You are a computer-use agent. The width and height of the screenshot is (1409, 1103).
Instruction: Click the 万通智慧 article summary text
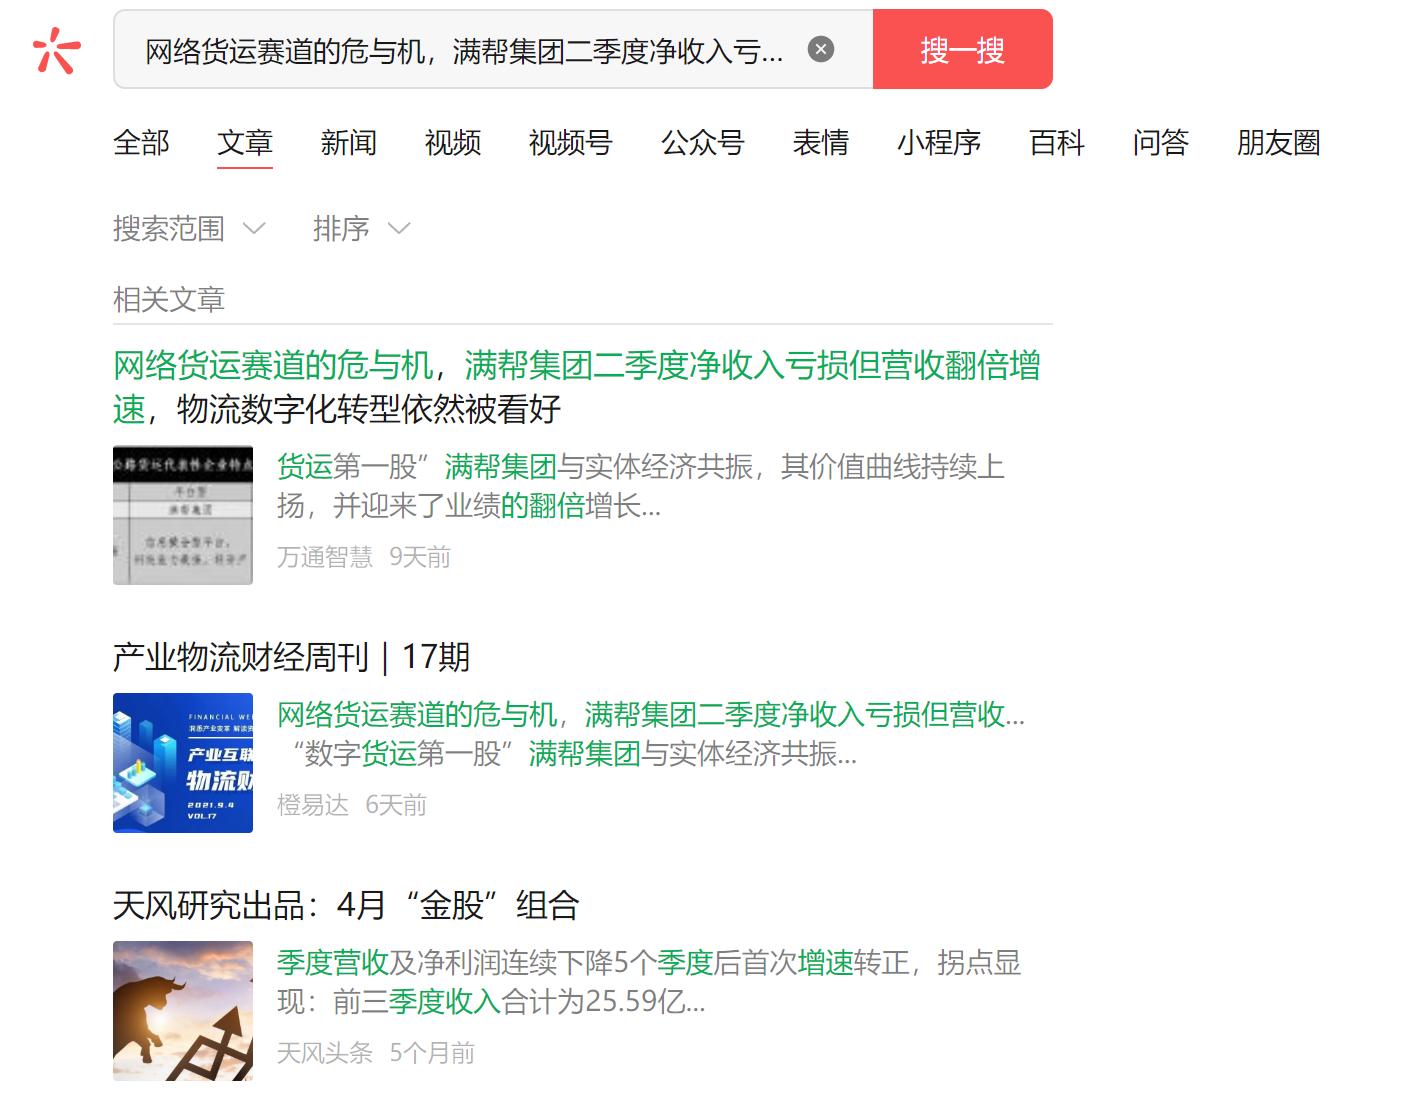click(641, 486)
